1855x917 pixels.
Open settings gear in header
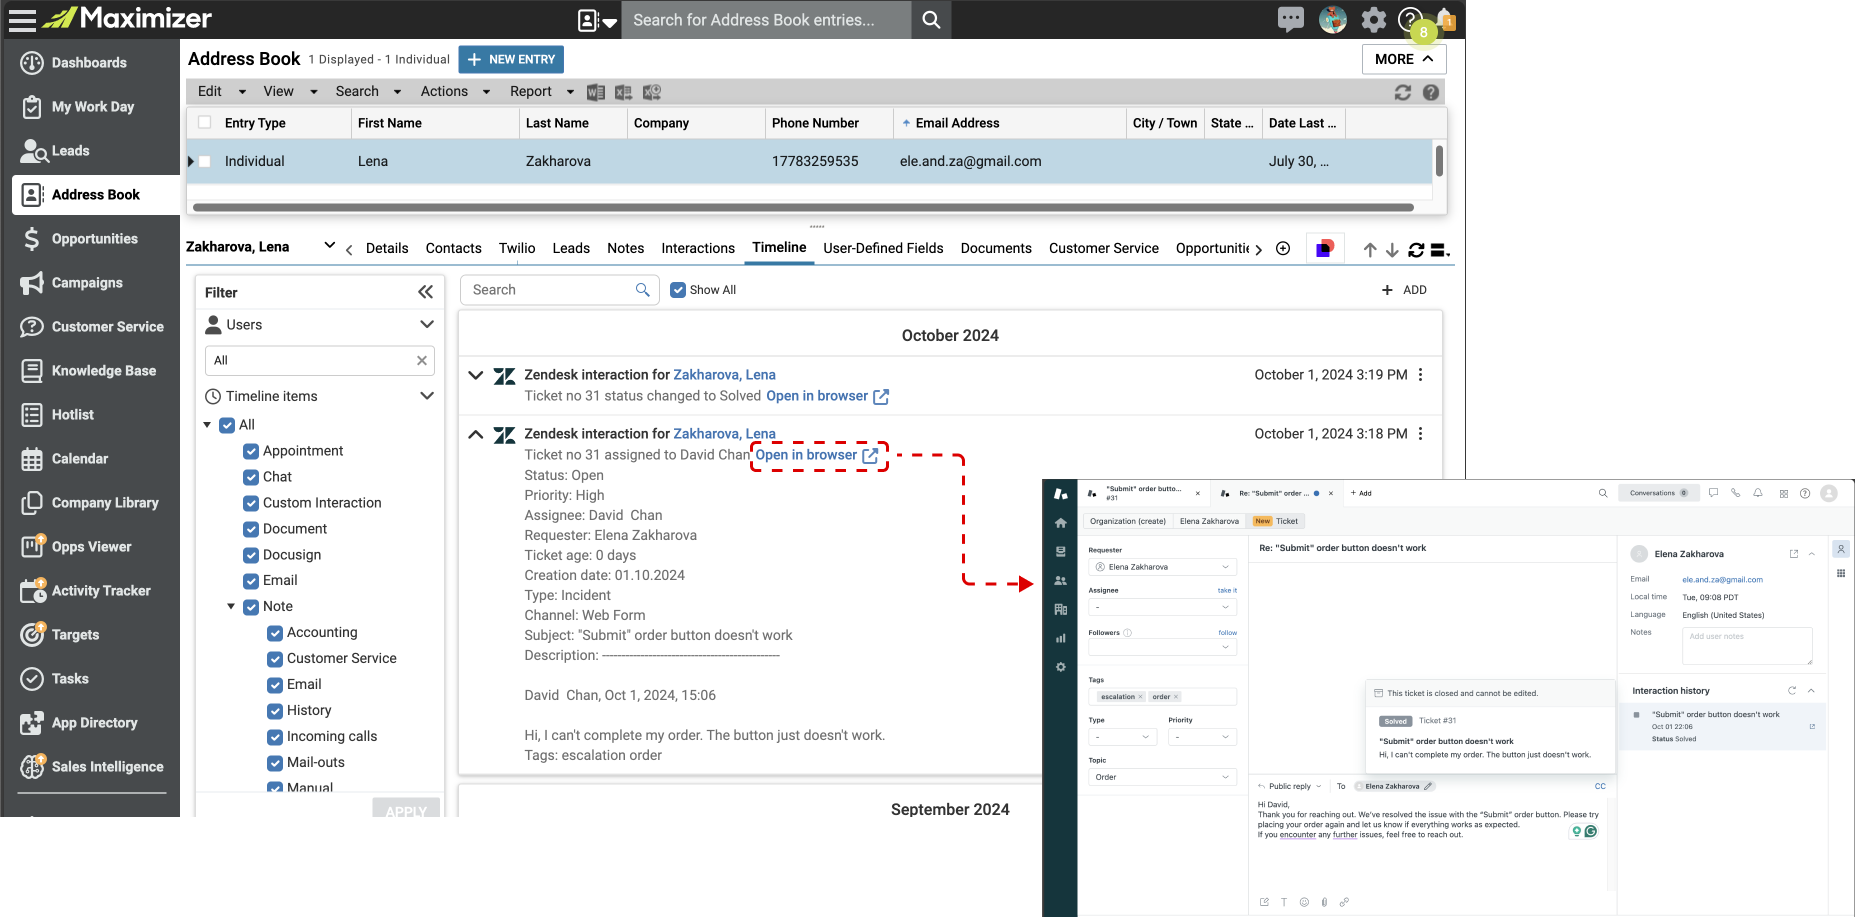point(1374,19)
